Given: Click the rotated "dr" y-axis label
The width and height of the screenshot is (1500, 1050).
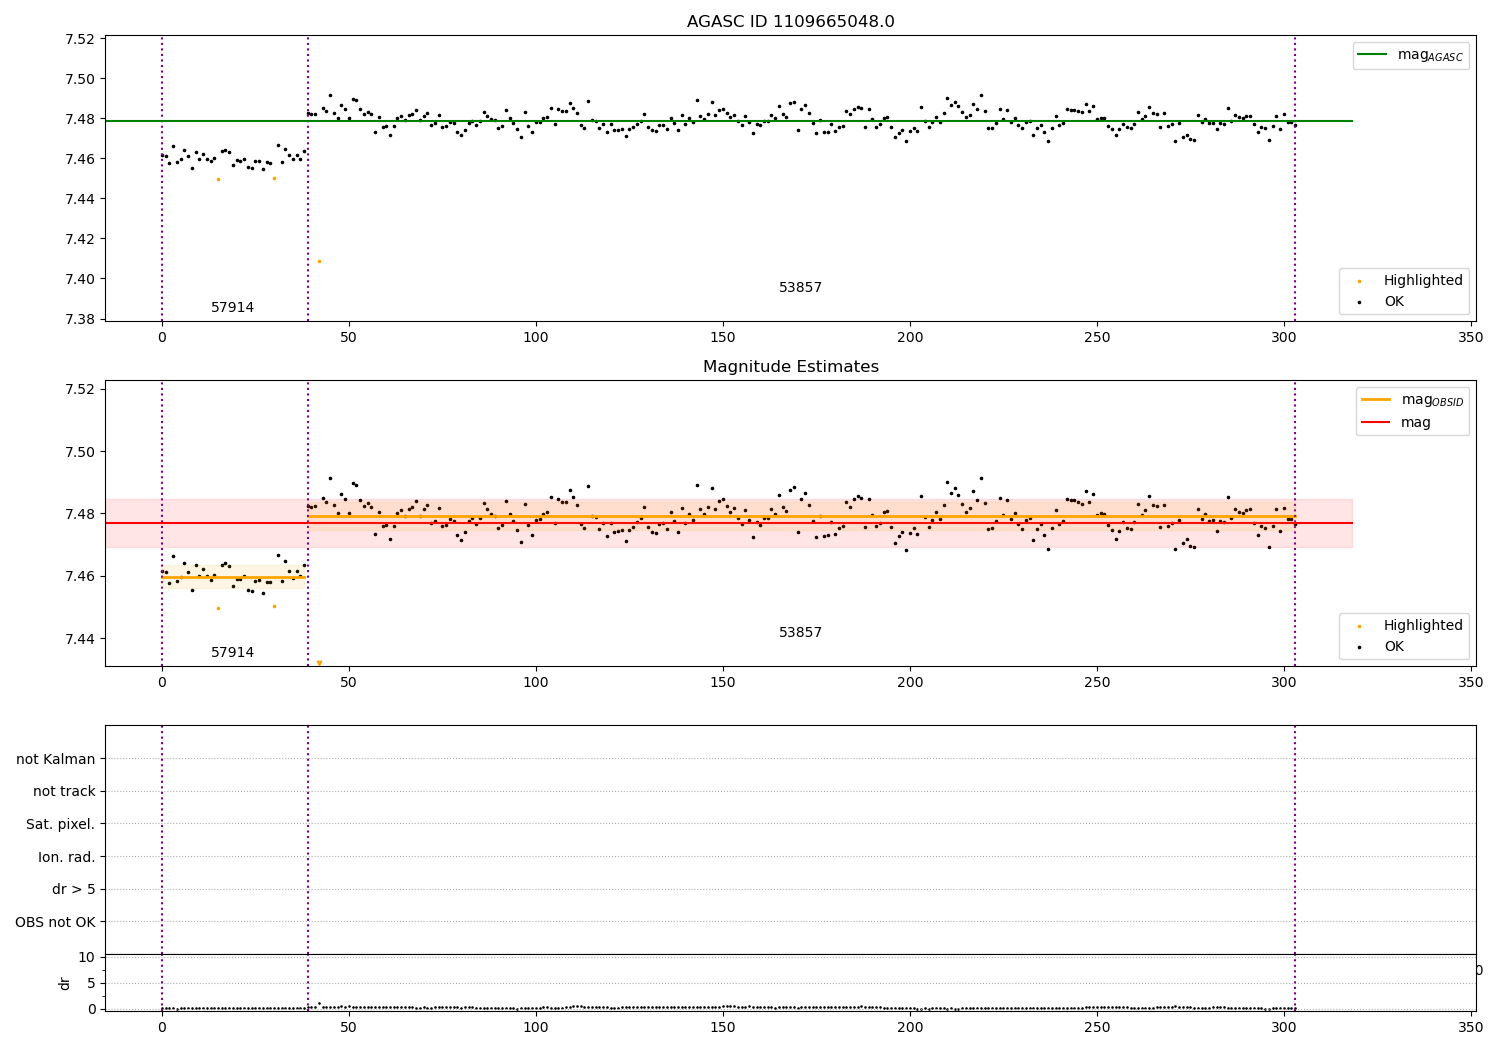Looking at the screenshot, I should point(65,983).
